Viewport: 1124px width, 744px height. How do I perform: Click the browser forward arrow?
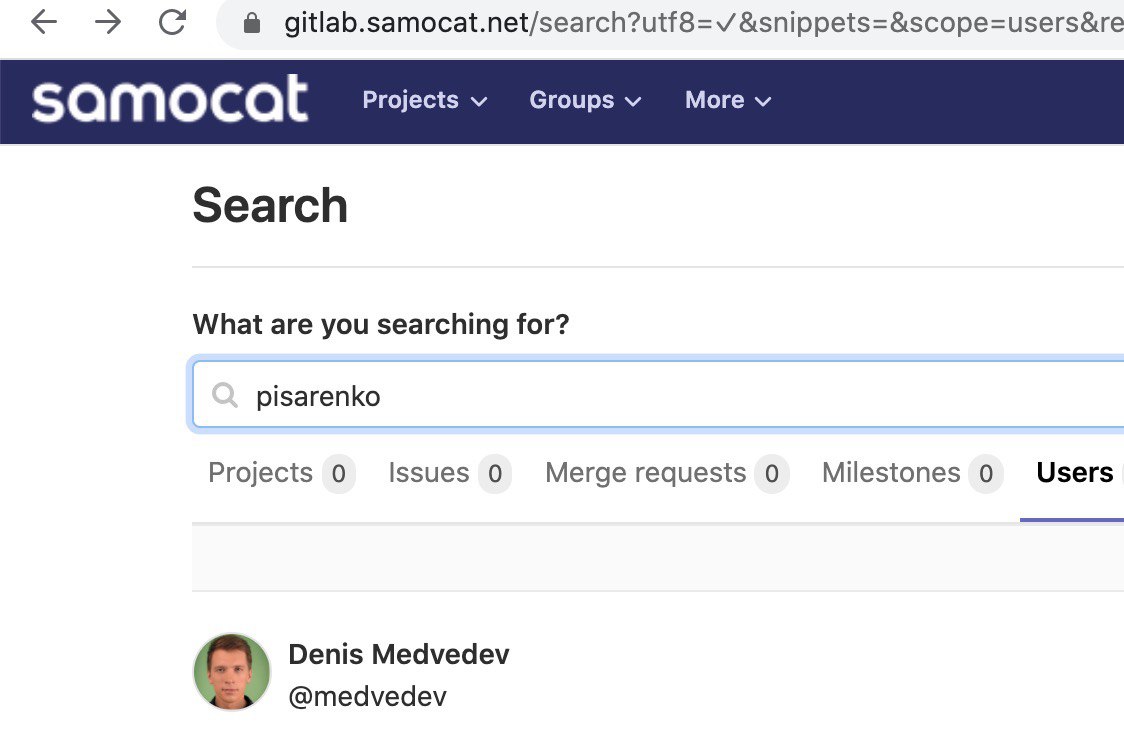[107, 22]
